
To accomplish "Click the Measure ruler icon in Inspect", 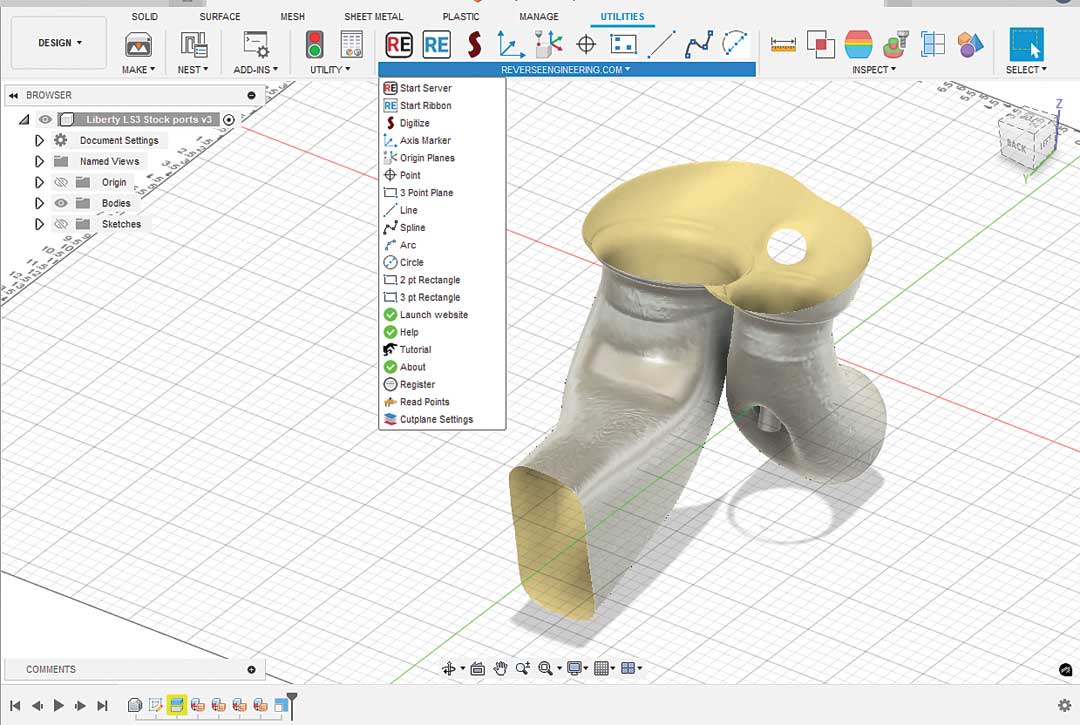I will click(x=783, y=45).
